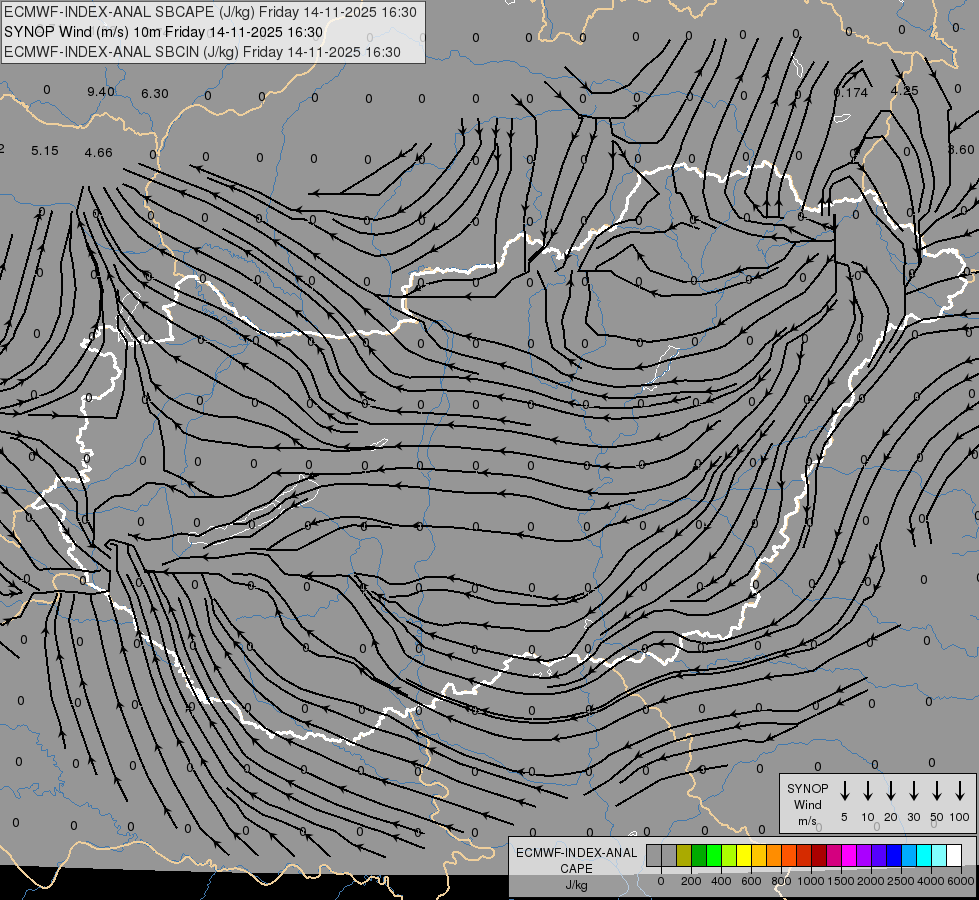This screenshot has height=900, width=979.
Task: Select the white swatch ending at 6000
Action: coord(953,855)
